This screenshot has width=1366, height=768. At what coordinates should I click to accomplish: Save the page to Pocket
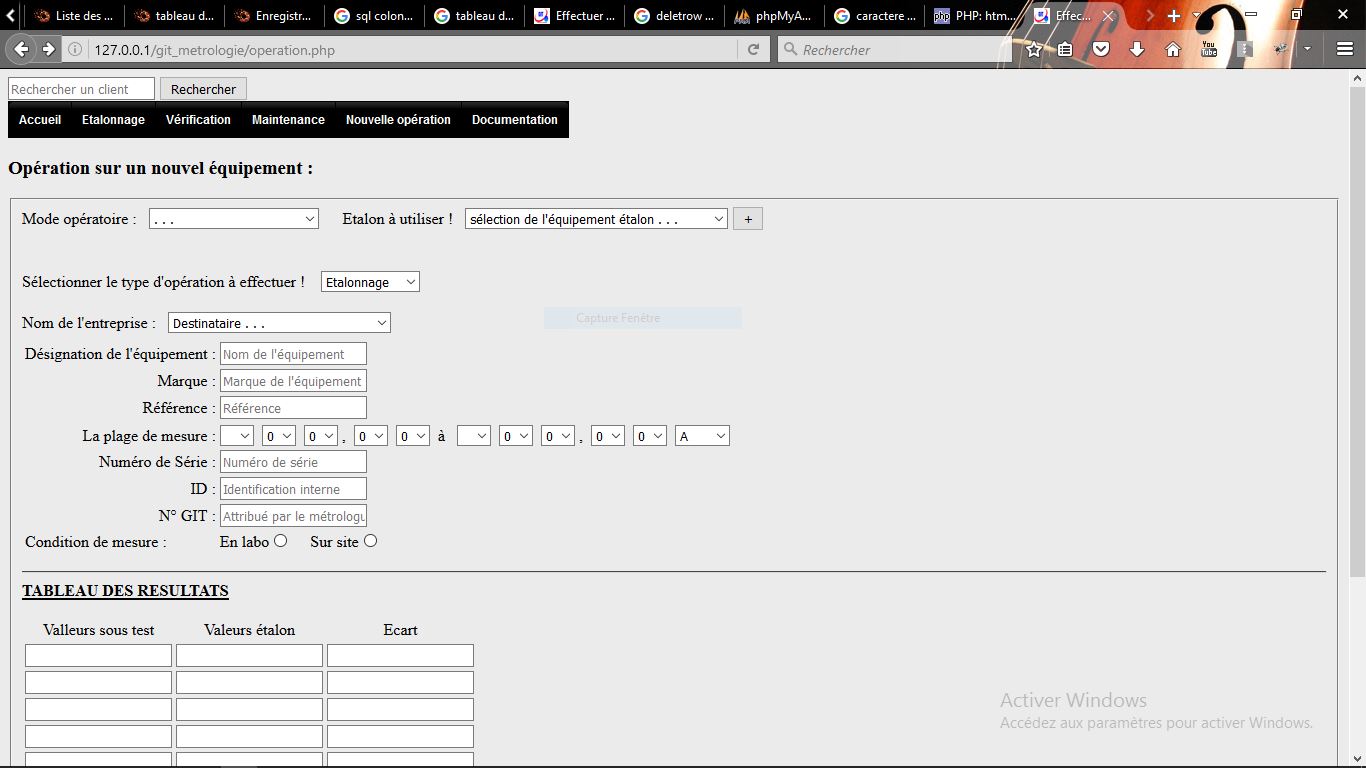(1101, 47)
